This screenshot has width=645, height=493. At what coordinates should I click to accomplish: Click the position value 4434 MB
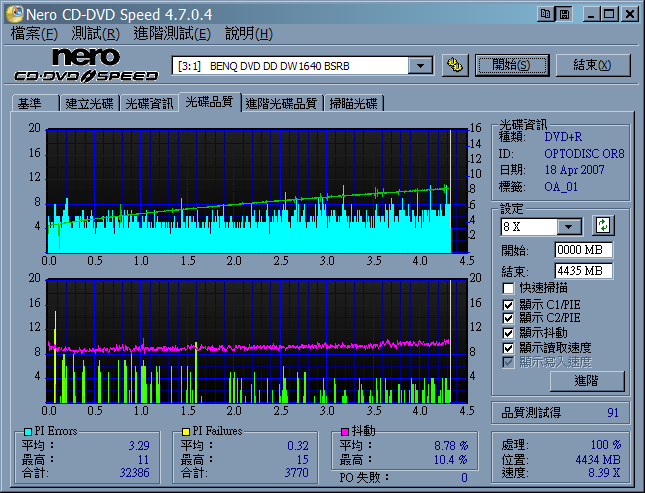coord(598,460)
